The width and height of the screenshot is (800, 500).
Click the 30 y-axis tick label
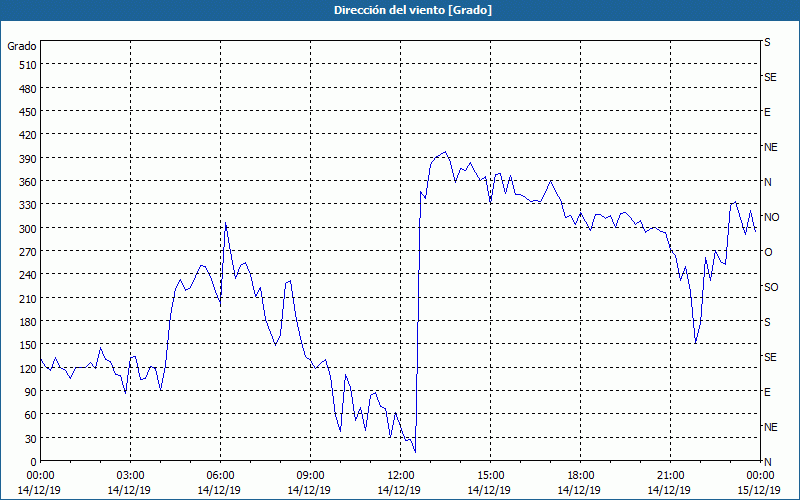[x=30, y=439]
